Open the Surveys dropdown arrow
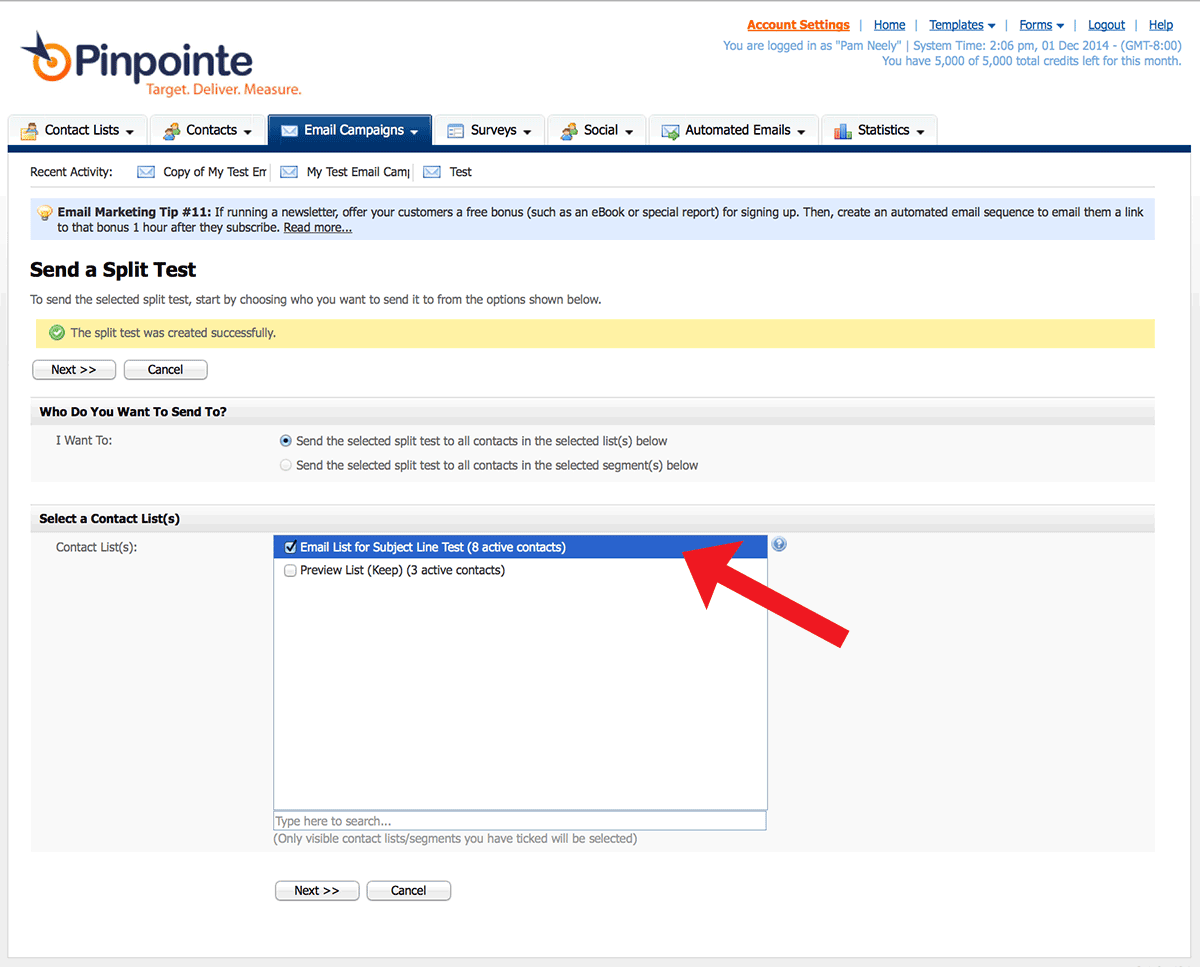1200x967 pixels. 527,132
